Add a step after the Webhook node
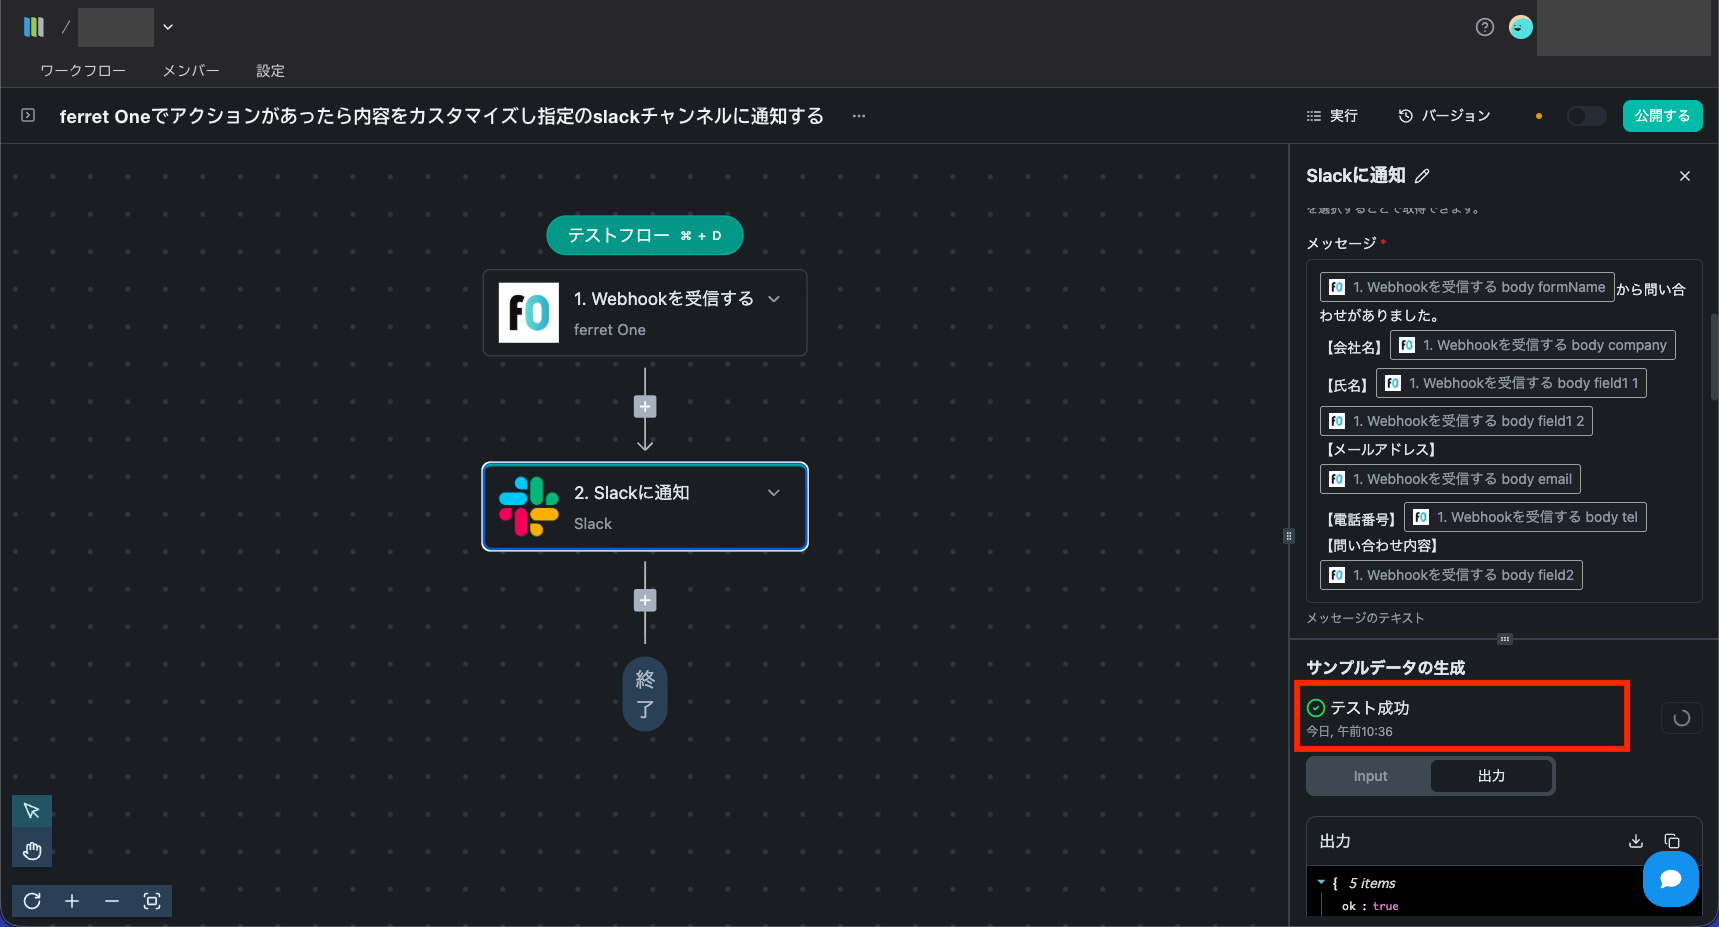This screenshot has height=927, width=1719. tap(645, 407)
